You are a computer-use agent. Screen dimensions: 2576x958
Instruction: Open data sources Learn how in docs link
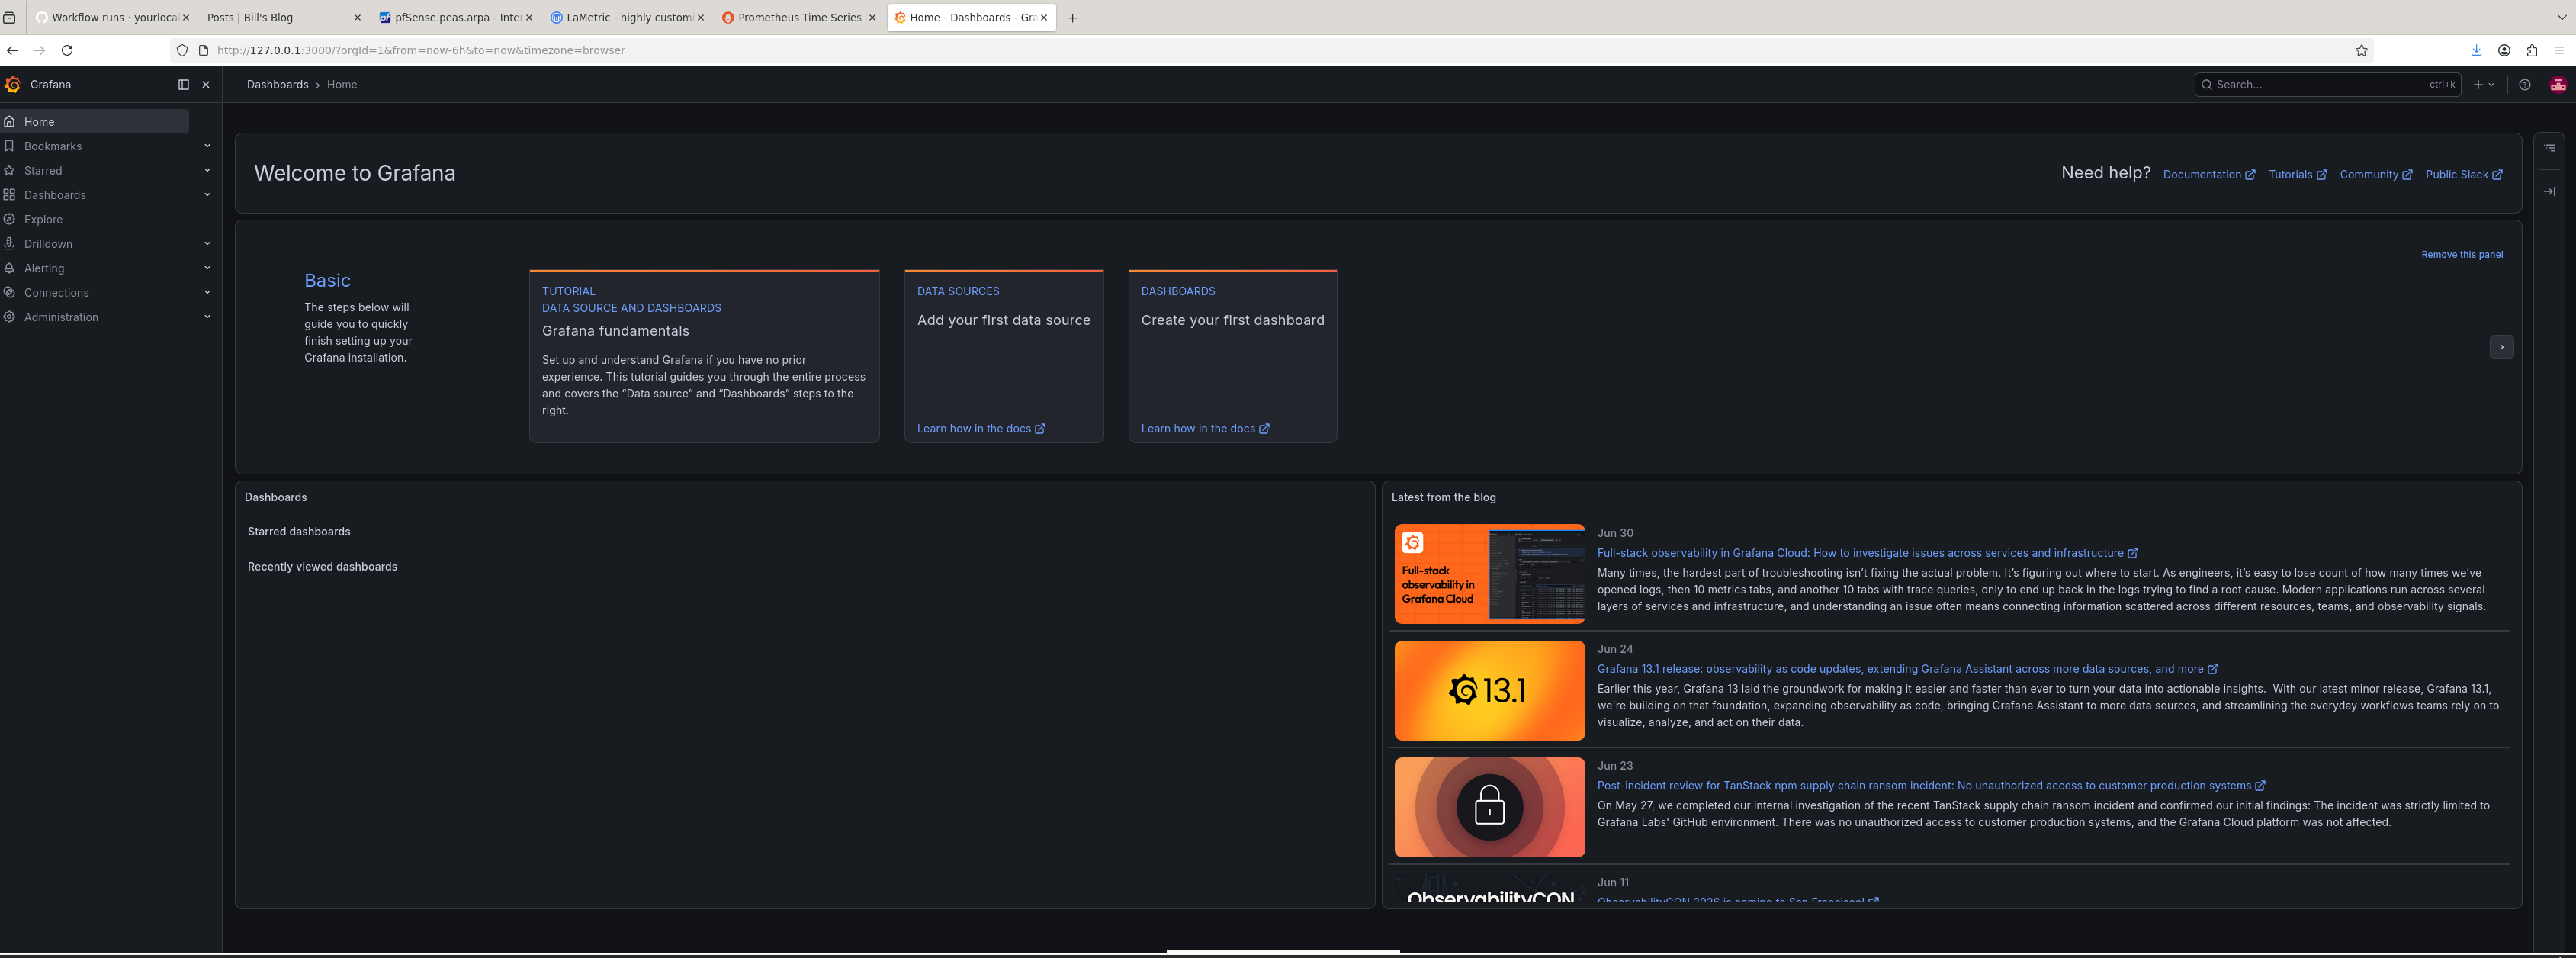[980, 429]
